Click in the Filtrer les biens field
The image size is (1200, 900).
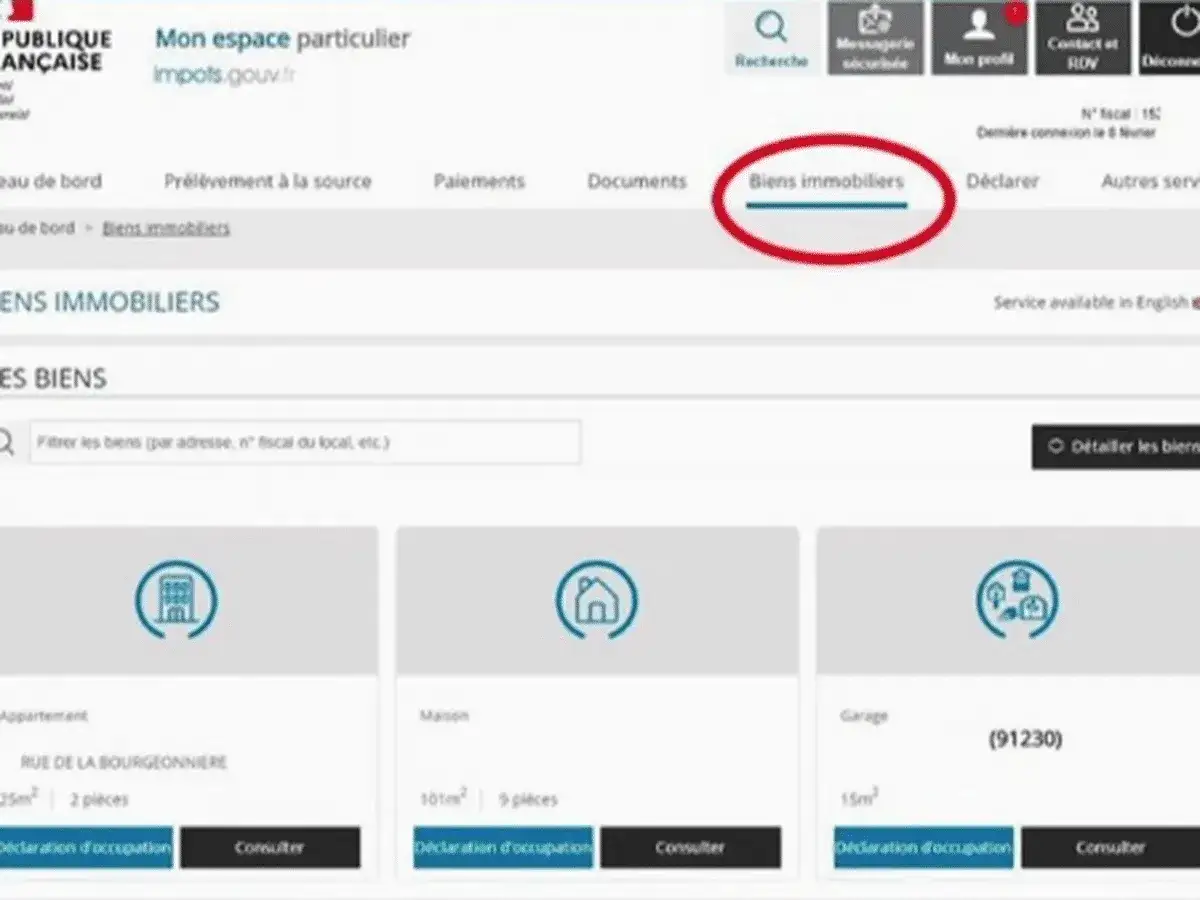pyautogui.click(x=305, y=442)
